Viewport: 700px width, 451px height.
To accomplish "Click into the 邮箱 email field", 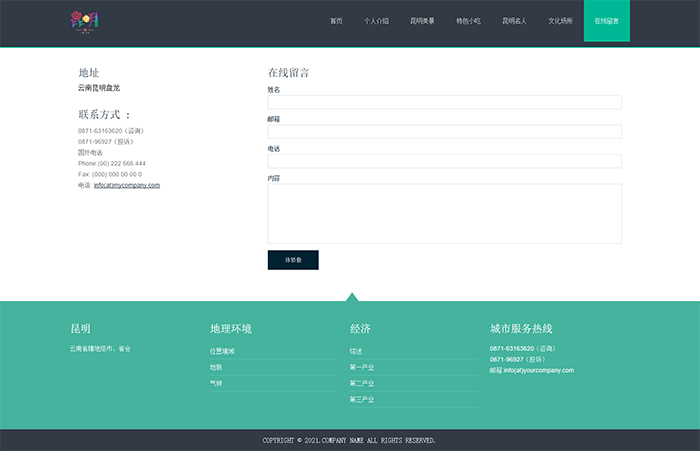I will 444,132.
